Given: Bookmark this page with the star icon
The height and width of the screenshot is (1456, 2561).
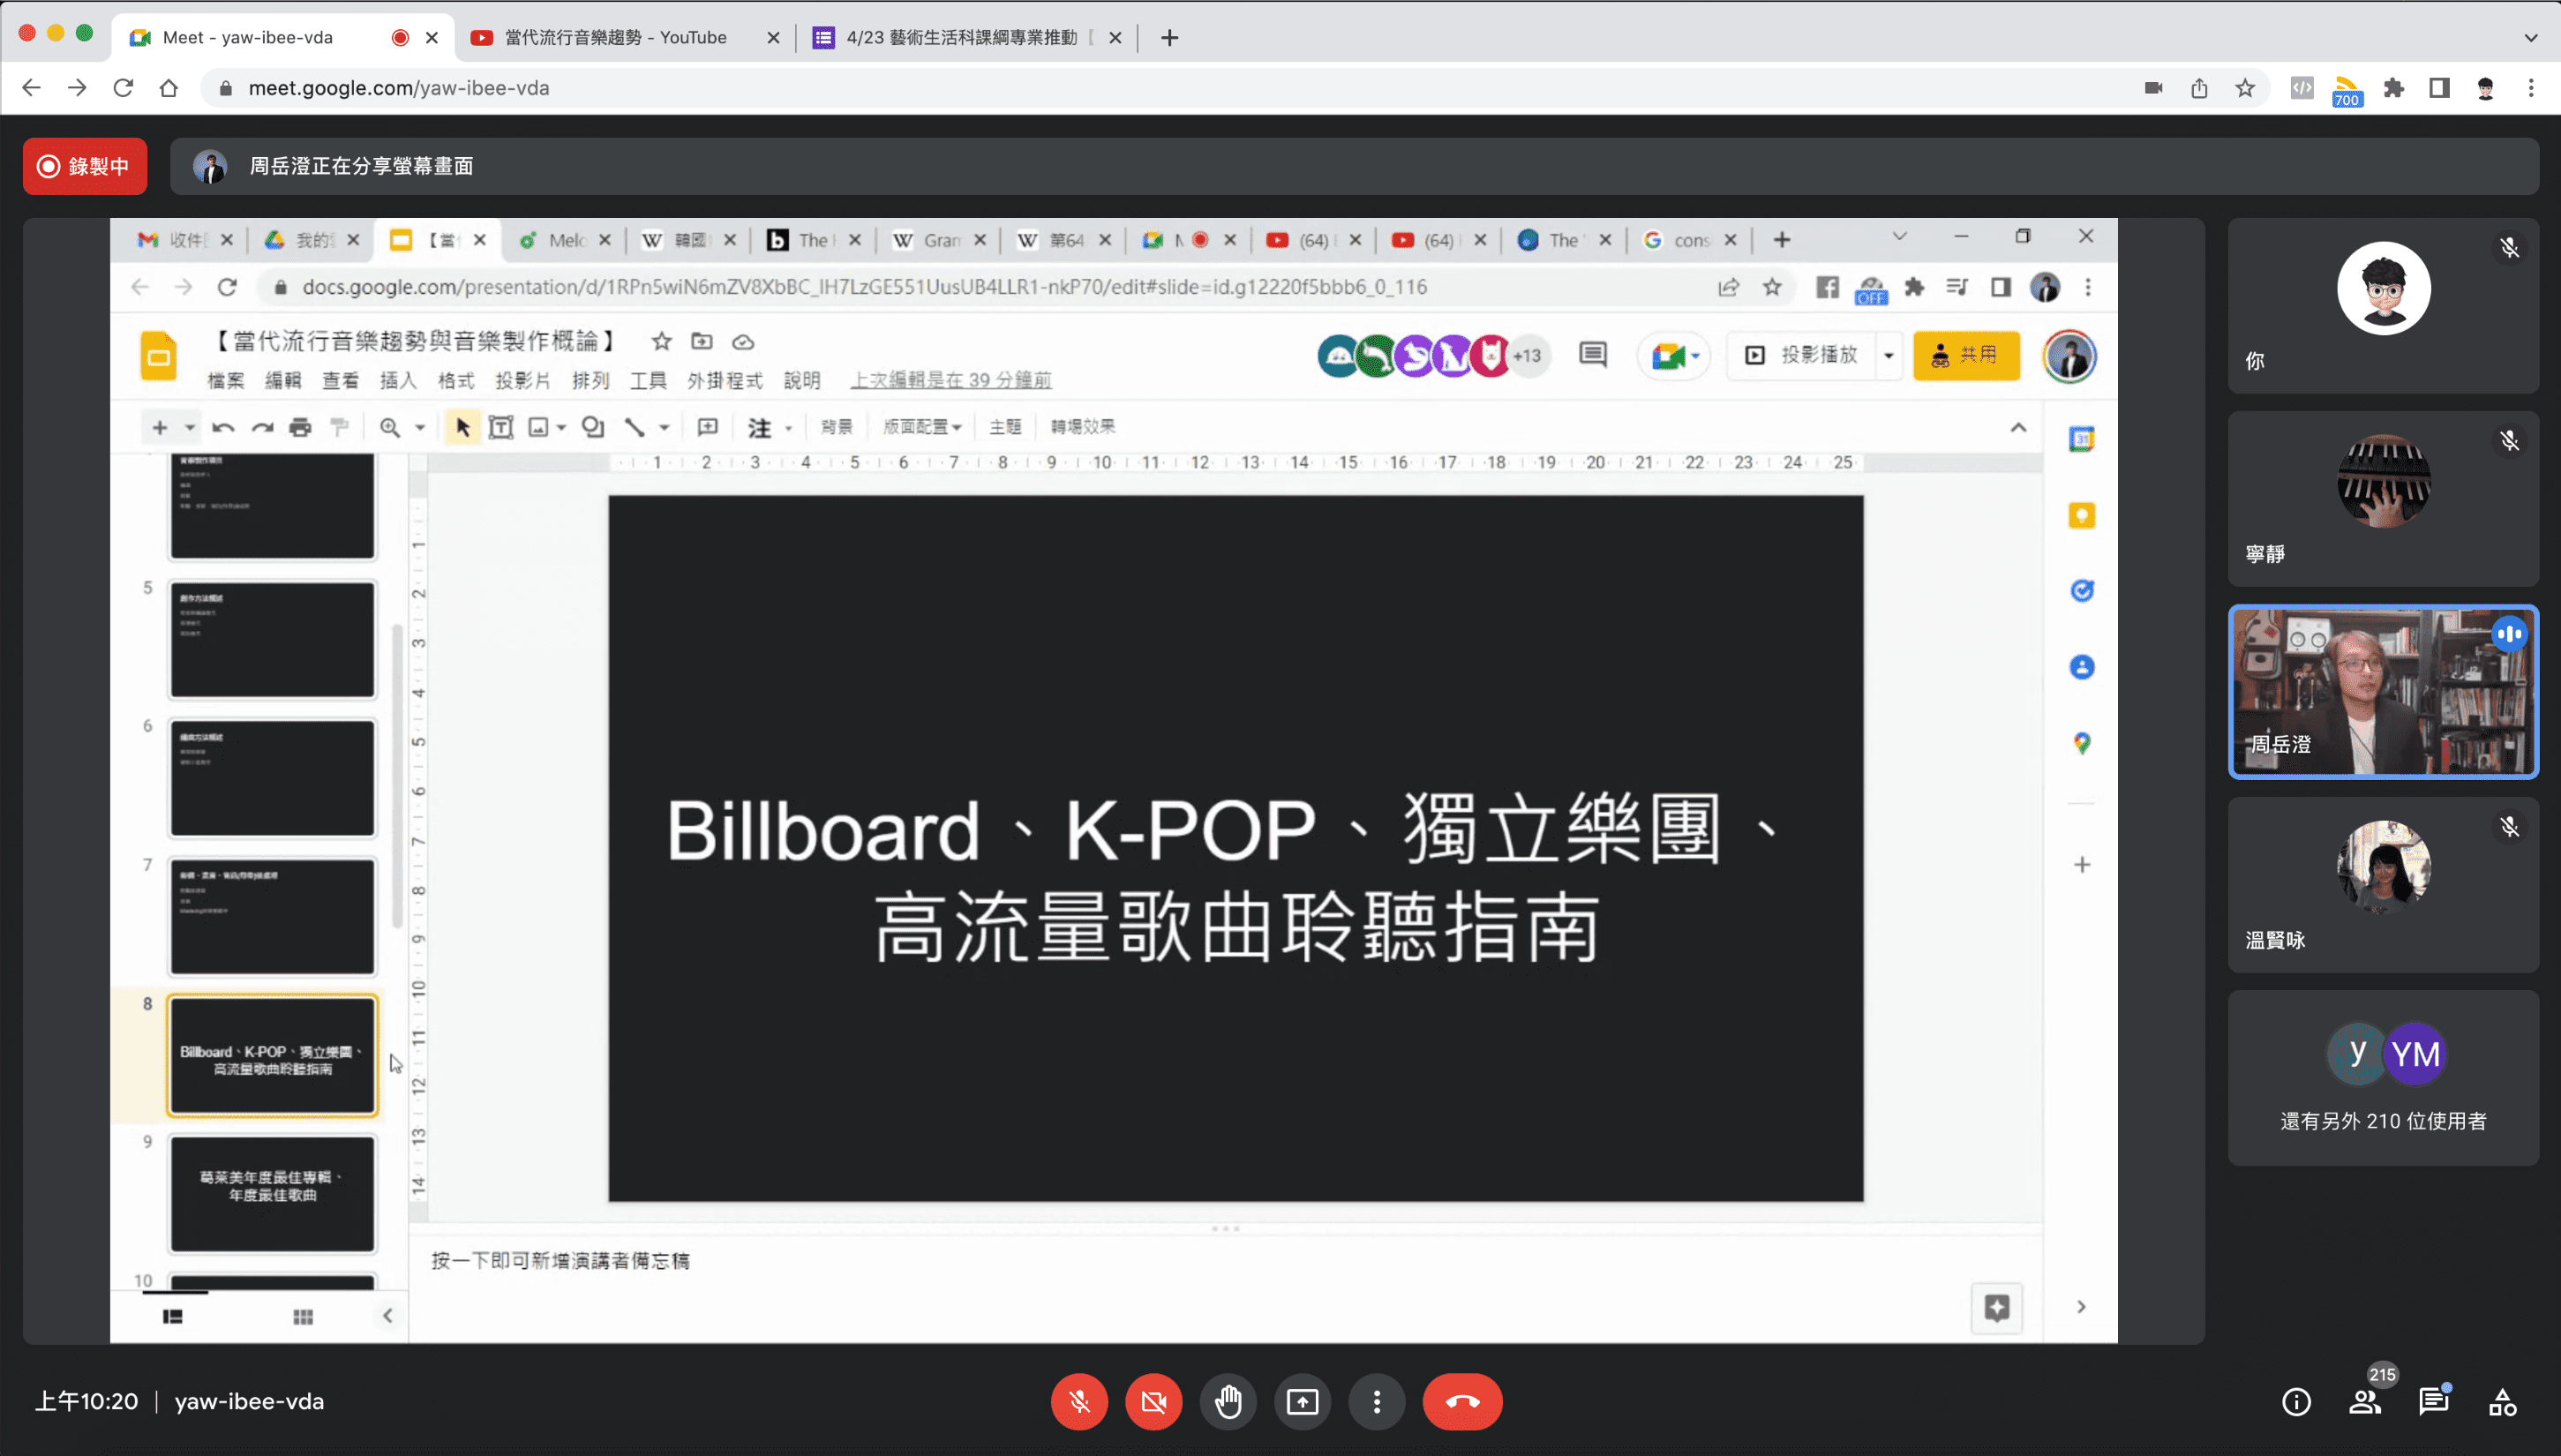Looking at the screenshot, I should [2245, 88].
